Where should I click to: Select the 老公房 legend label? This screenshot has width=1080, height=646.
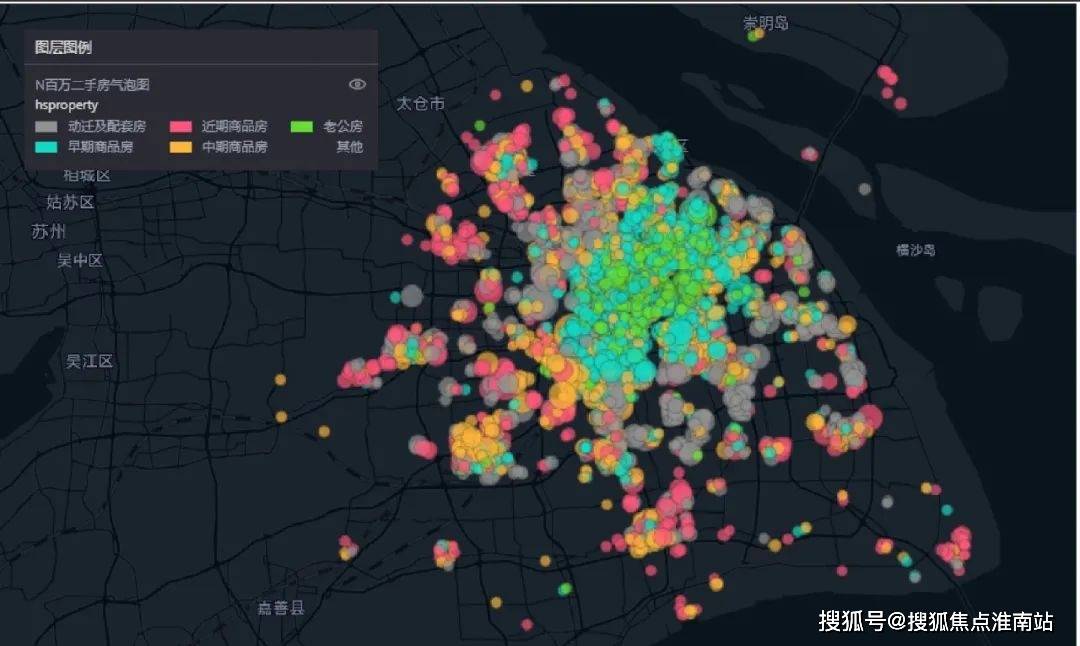coord(343,126)
